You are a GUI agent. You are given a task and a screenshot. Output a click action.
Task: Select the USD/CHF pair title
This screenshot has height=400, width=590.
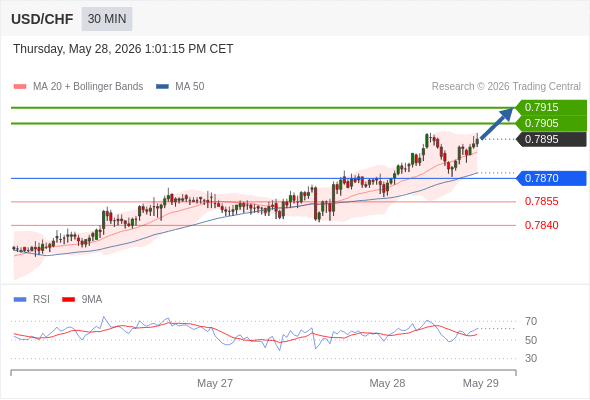click(42, 19)
